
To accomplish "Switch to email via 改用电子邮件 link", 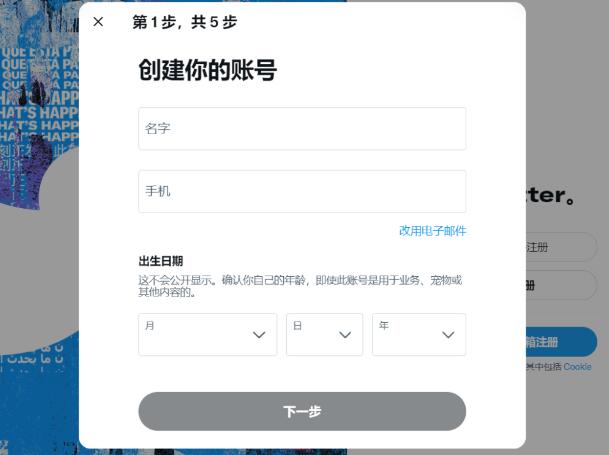I will (432, 231).
